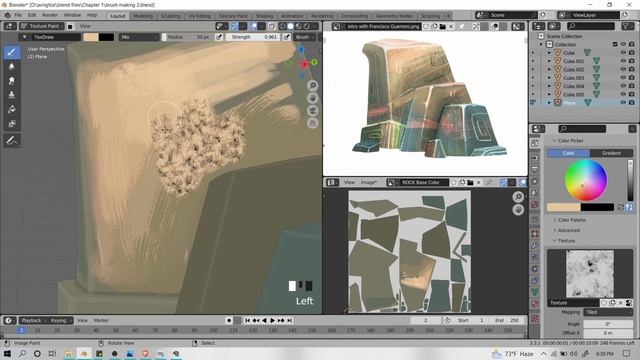This screenshot has height=360, width=640.
Task: Toggle radius pressure sensitivity icon
Action: [219, 37]
